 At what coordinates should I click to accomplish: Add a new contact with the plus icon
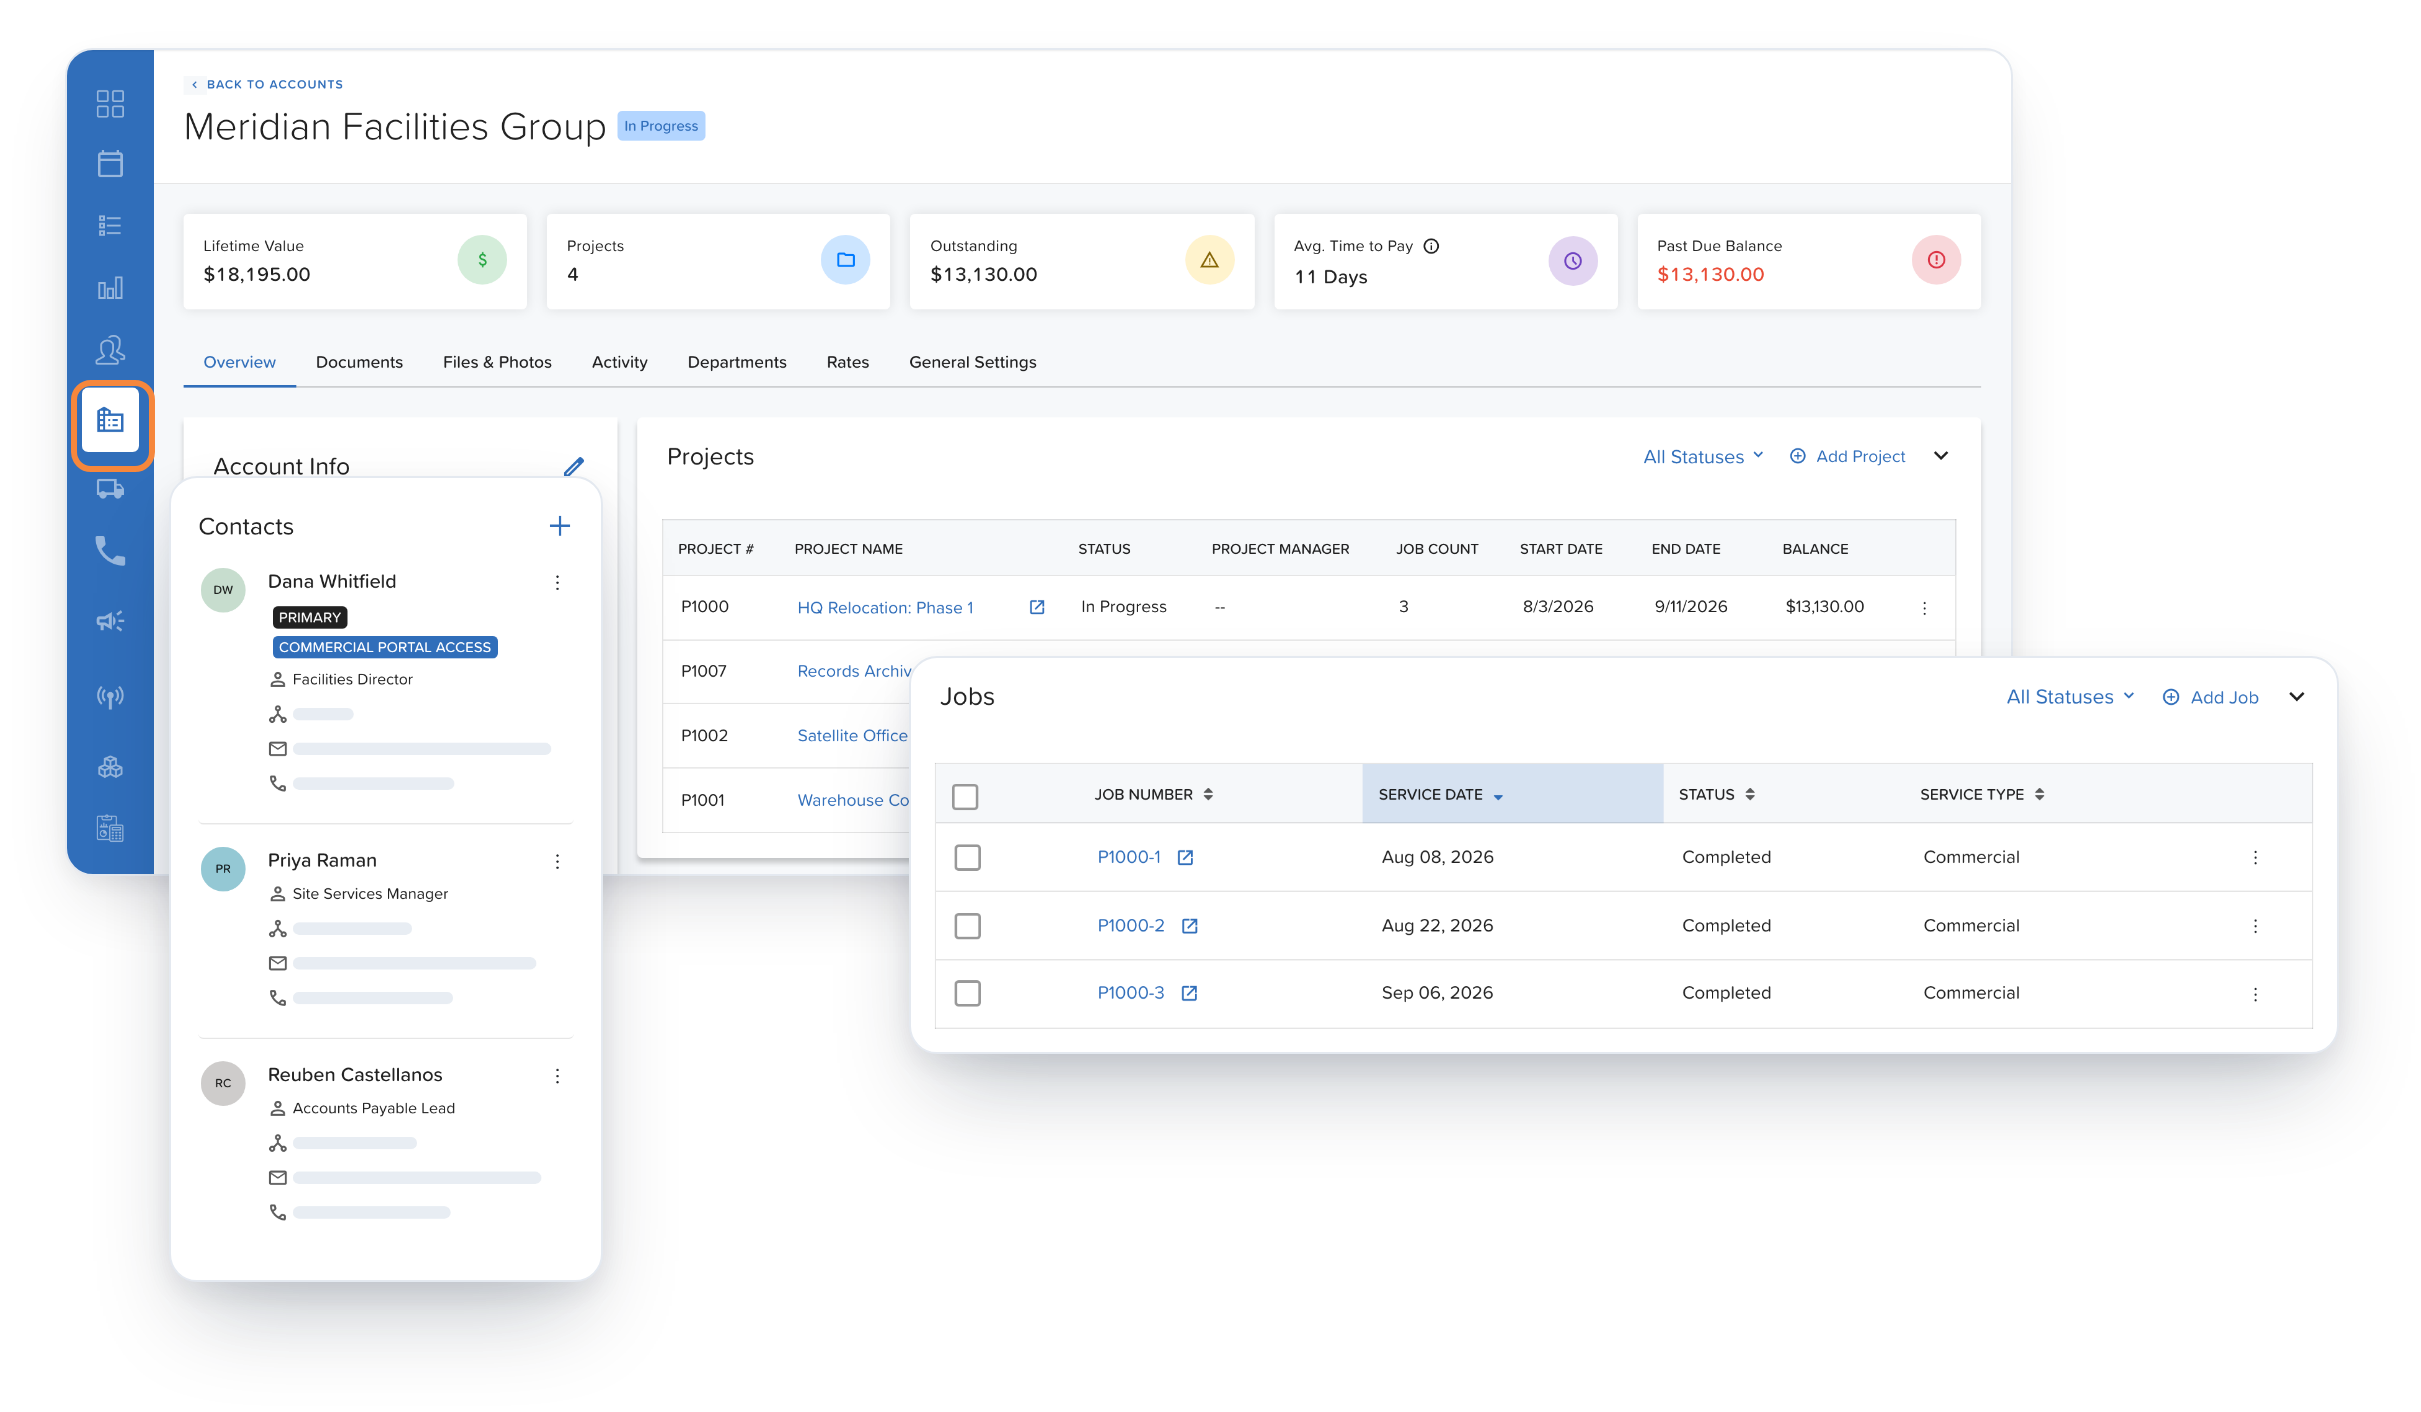point(560,526)
